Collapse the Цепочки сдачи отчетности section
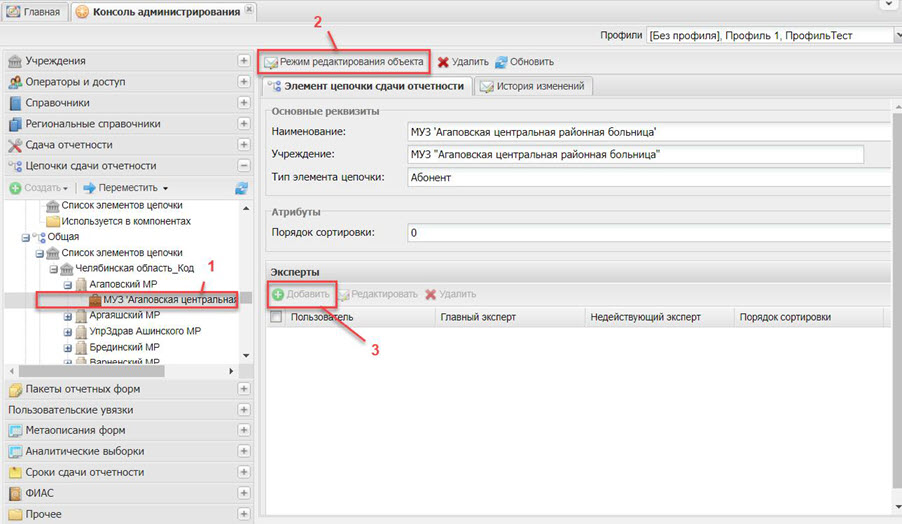The image size is (902, 524). click(x=243, y=166)
